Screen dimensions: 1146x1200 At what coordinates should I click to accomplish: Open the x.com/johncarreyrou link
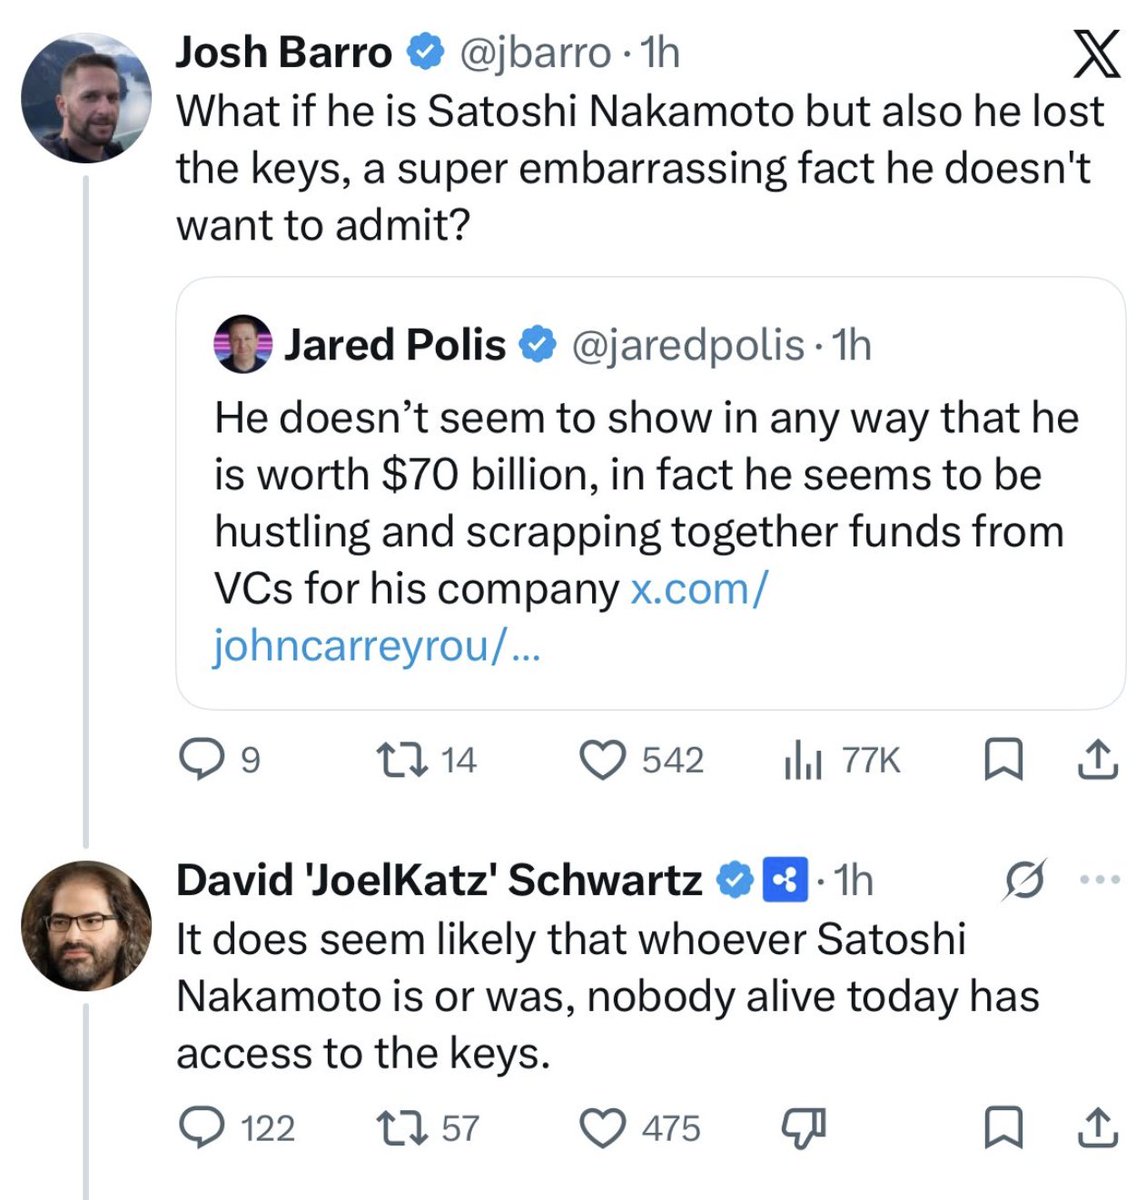(x=699, y=589)
